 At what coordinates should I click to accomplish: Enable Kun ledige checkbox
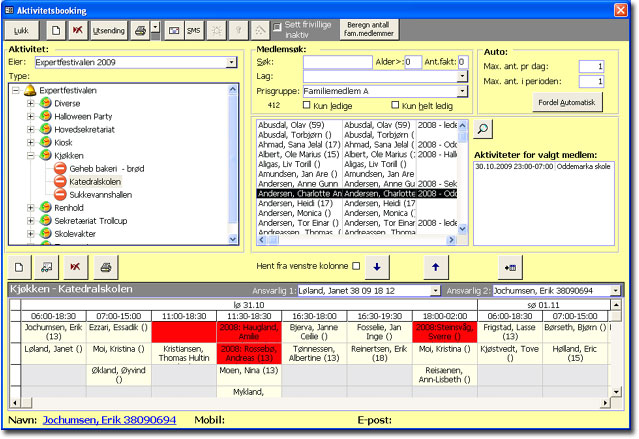tap(307, 105)
